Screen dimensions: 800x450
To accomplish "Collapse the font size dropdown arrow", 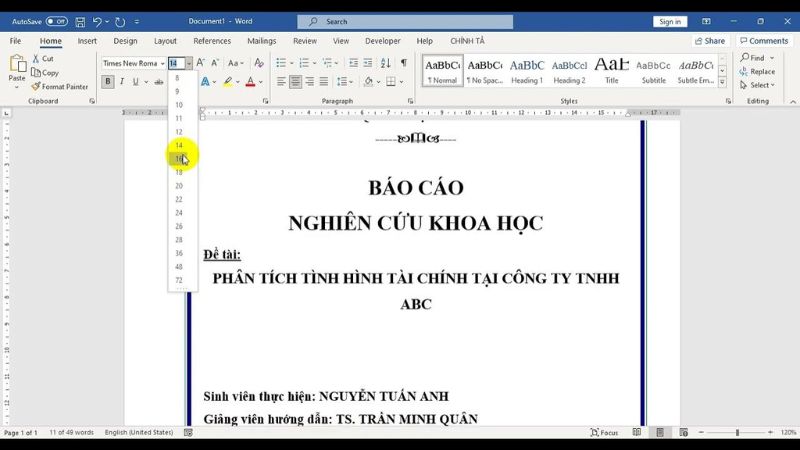I will pyautogui.click(x=189, y=63).
